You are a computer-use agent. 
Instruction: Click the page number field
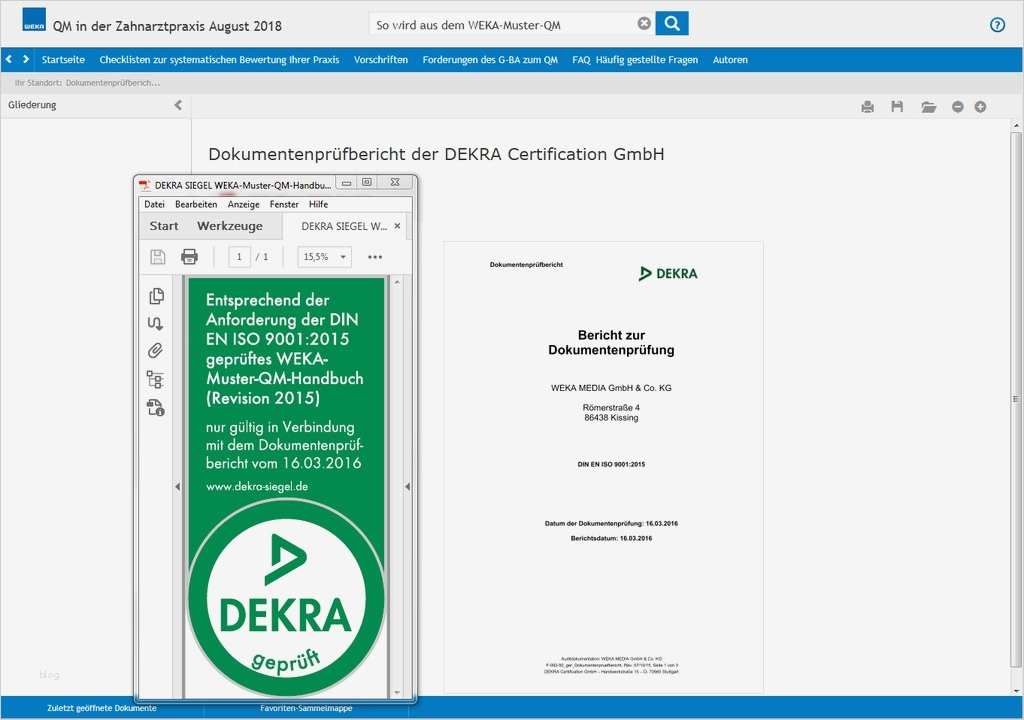tap(240, 257)
